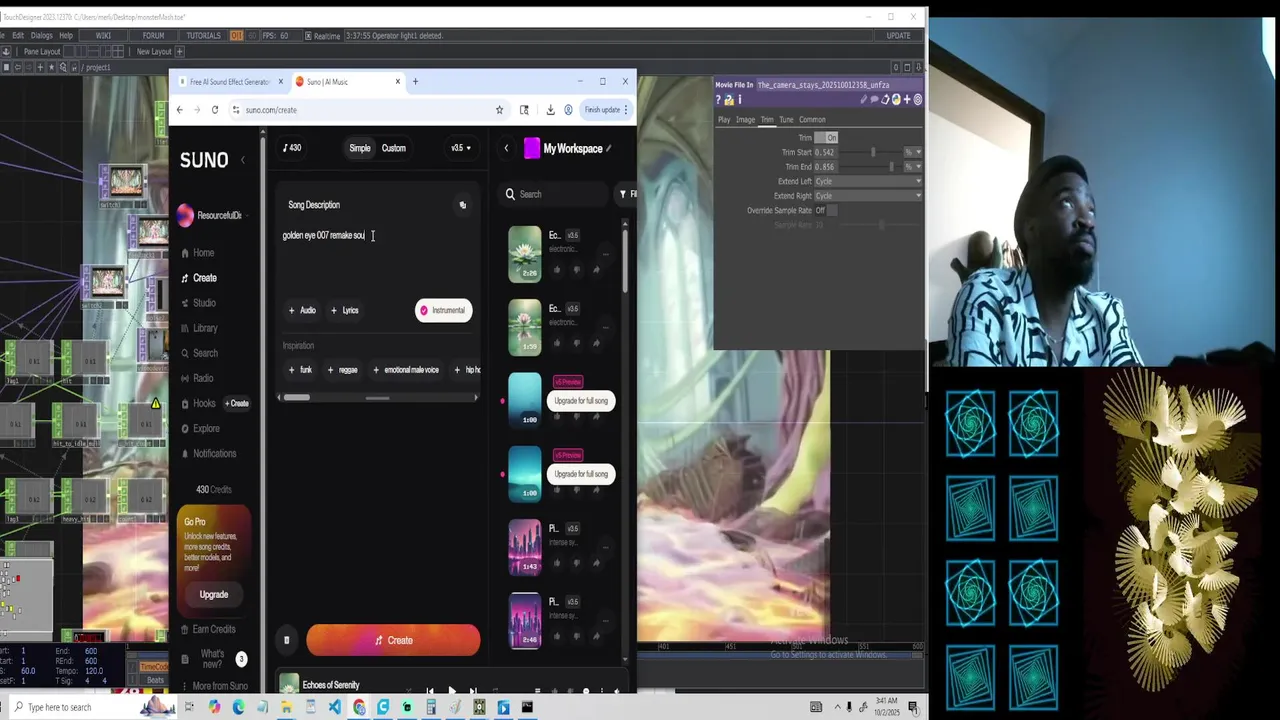Click TouchDesigner UPDATE button

(898, 36)
